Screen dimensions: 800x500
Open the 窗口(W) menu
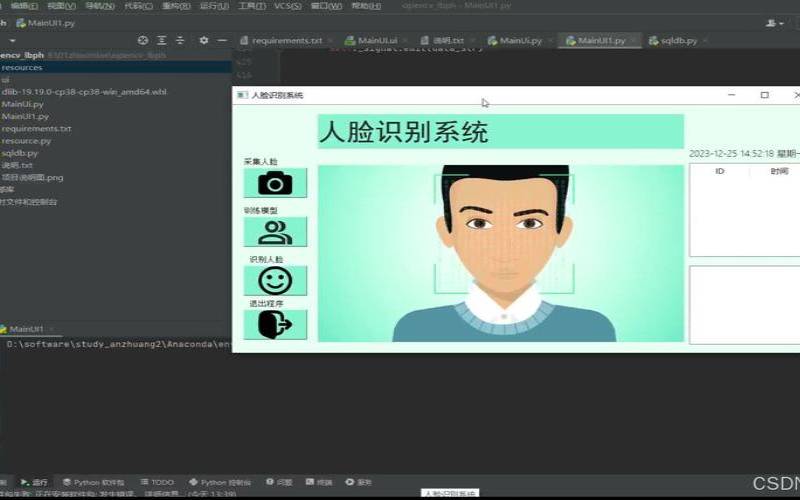[x=327, y=6]
